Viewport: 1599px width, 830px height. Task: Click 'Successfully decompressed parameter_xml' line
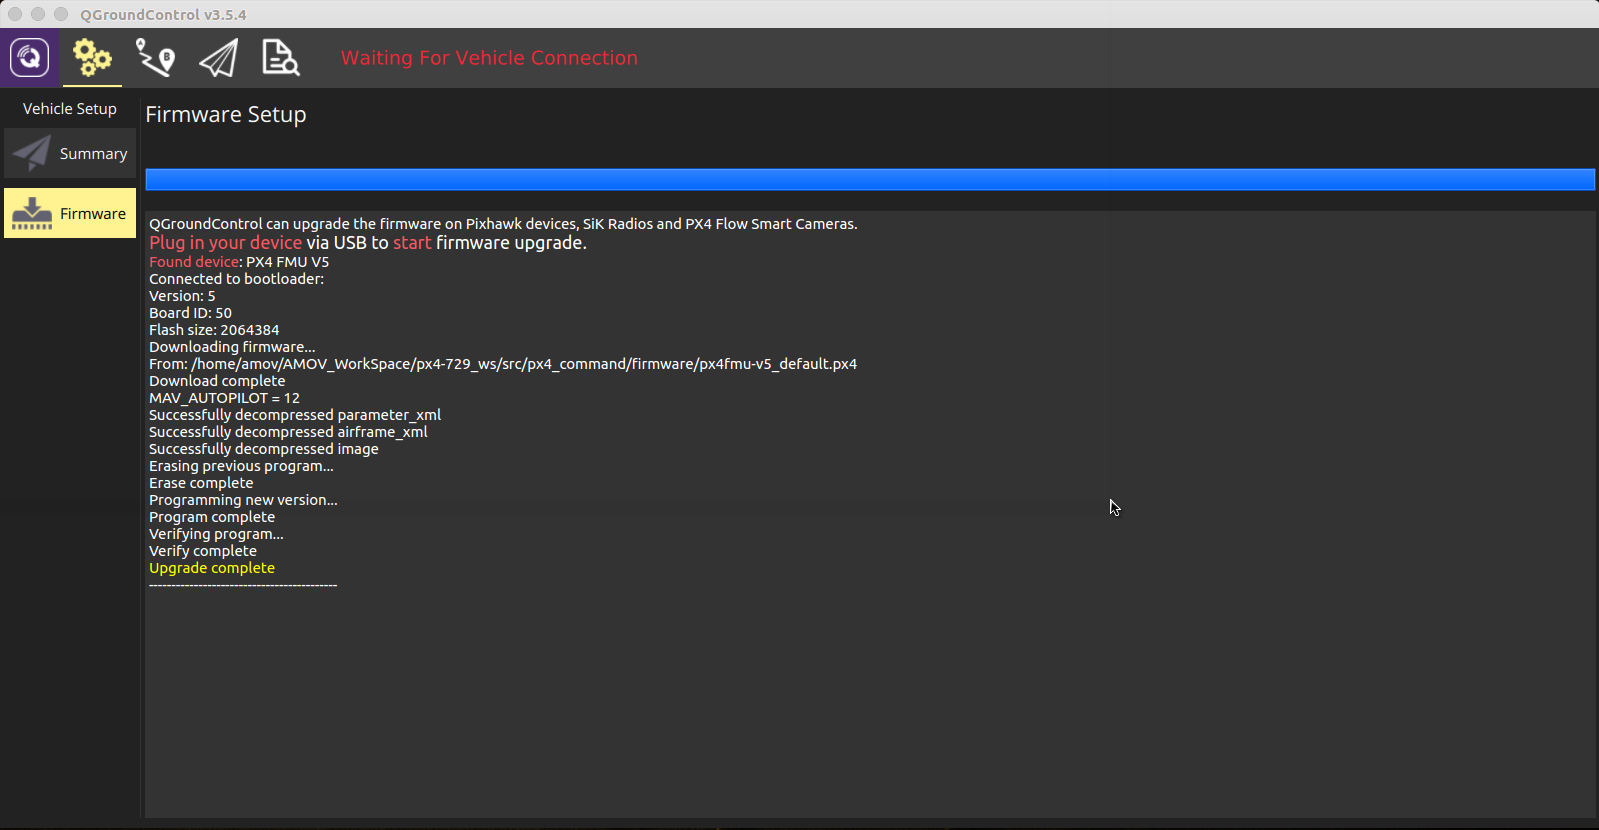coord(295,415)
